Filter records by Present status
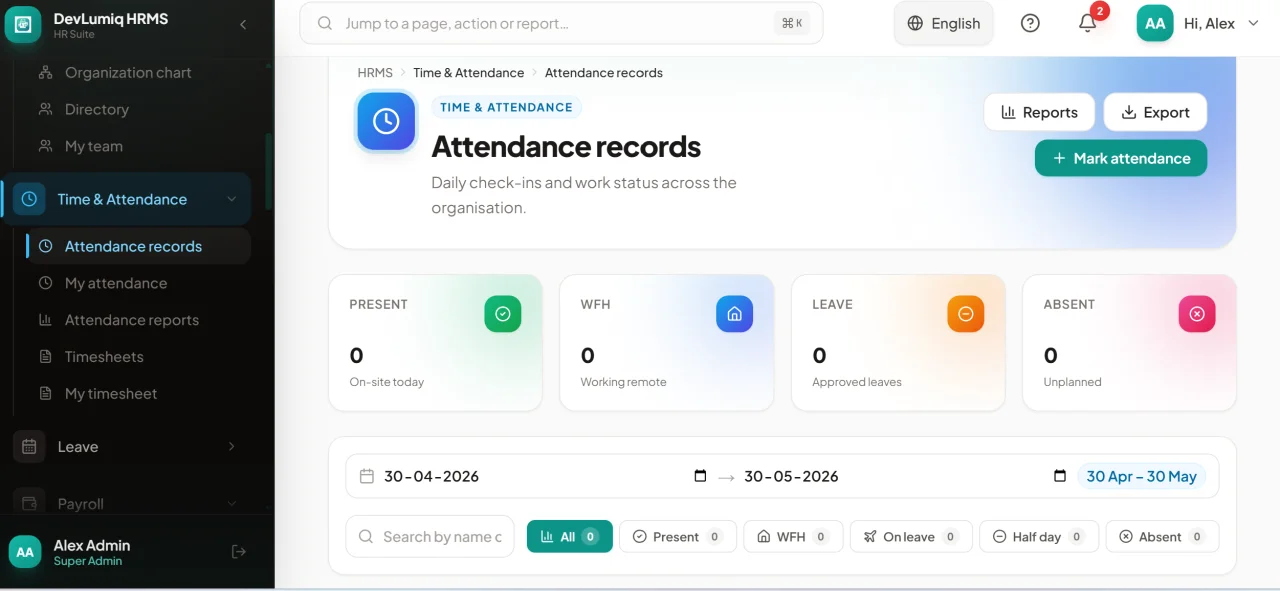 pyautogui.click(x=678, y=537)
